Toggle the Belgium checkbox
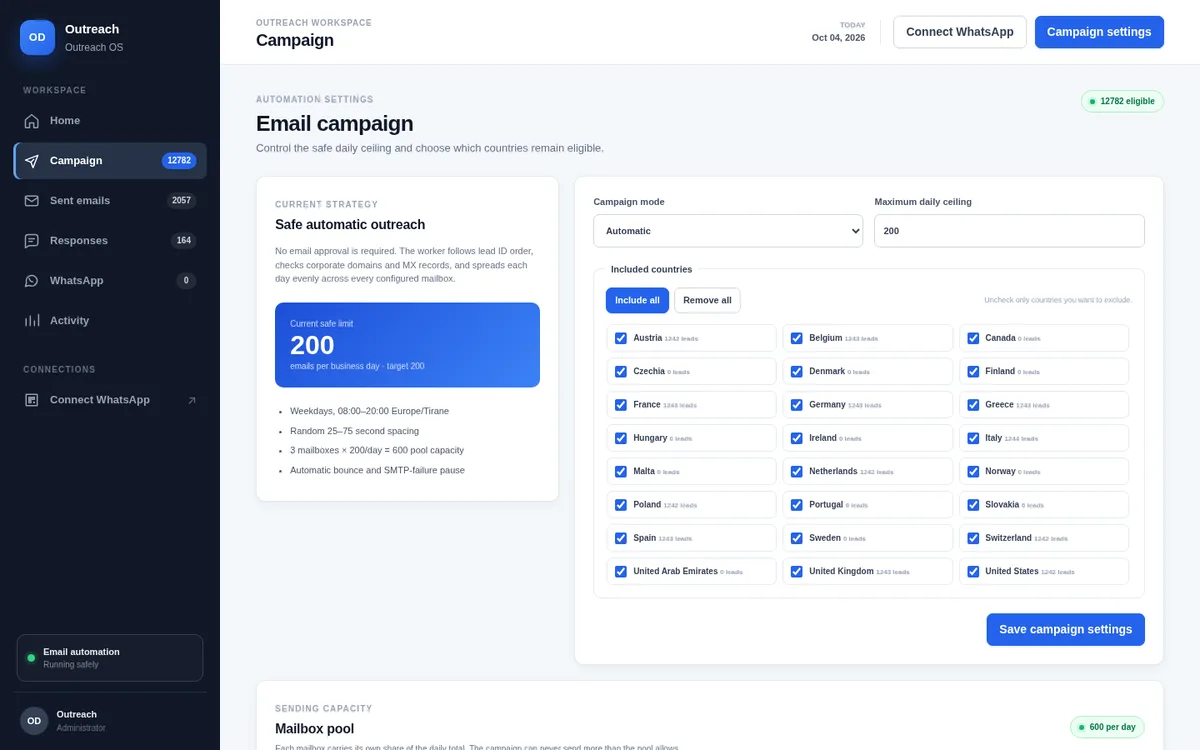This screenshot has height=750, width=1200. [797, 338]
